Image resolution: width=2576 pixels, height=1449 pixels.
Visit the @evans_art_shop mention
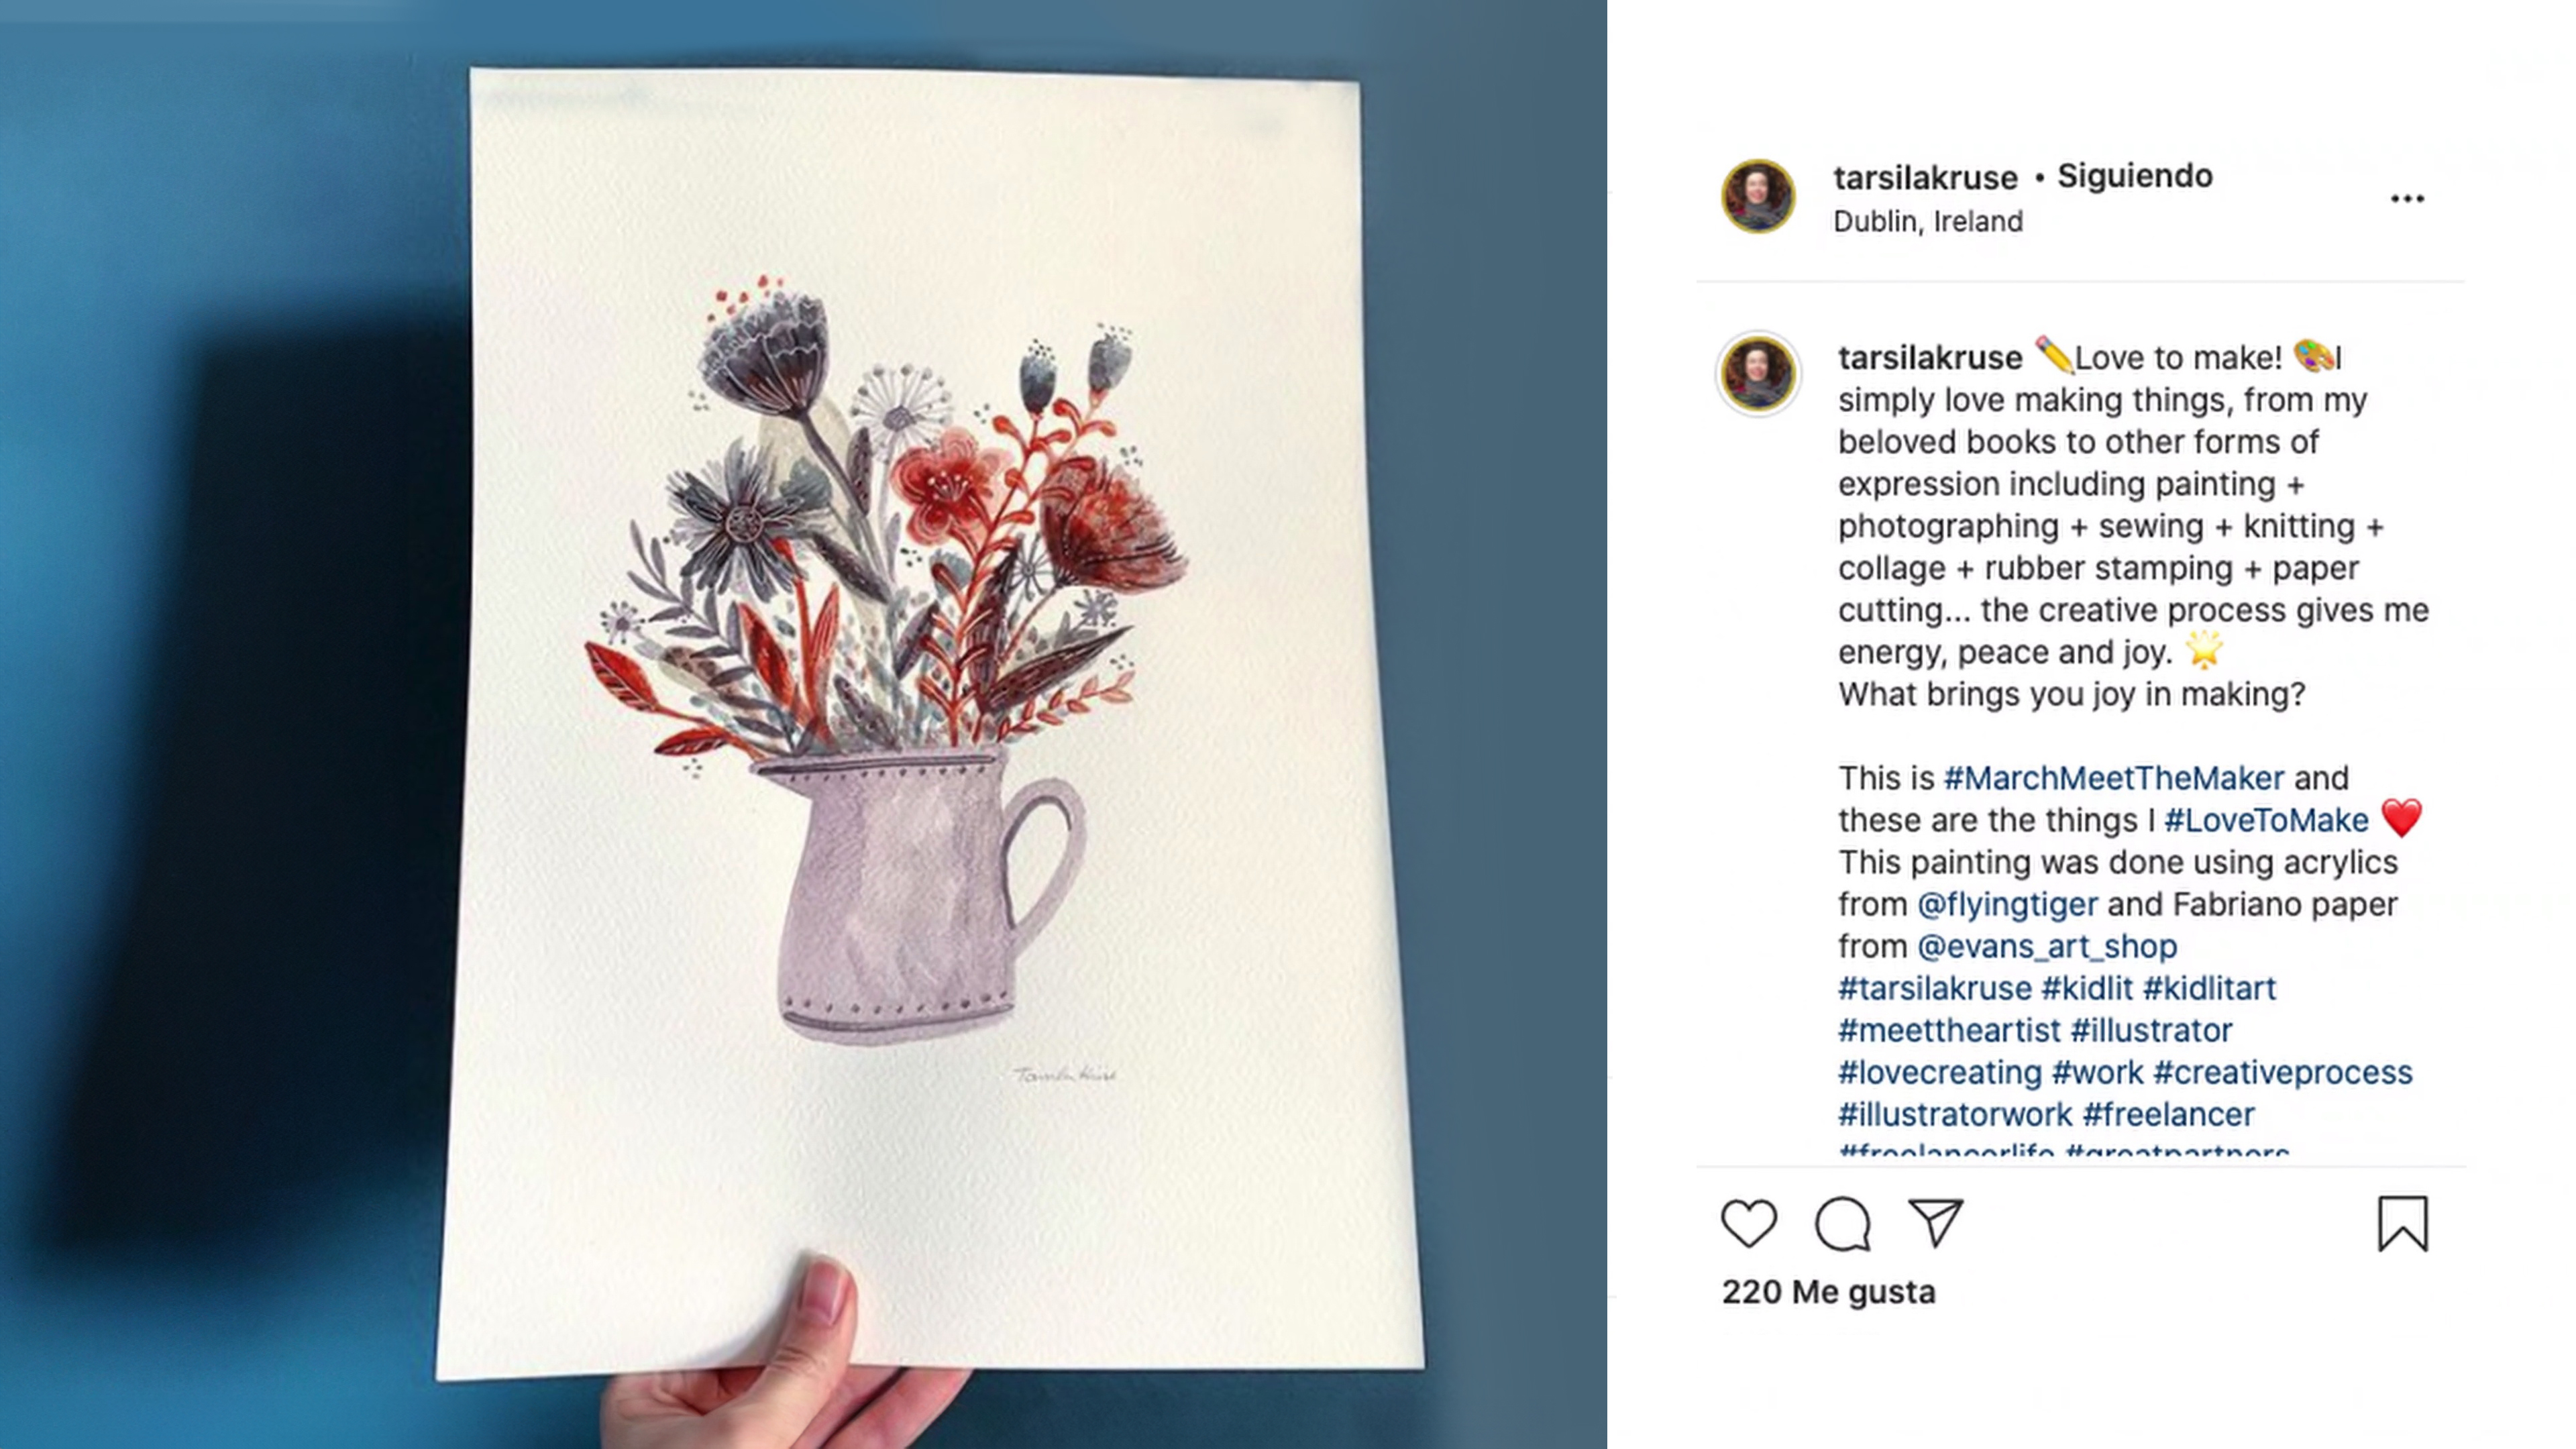pyautogui.click(x=2047, y=946)
